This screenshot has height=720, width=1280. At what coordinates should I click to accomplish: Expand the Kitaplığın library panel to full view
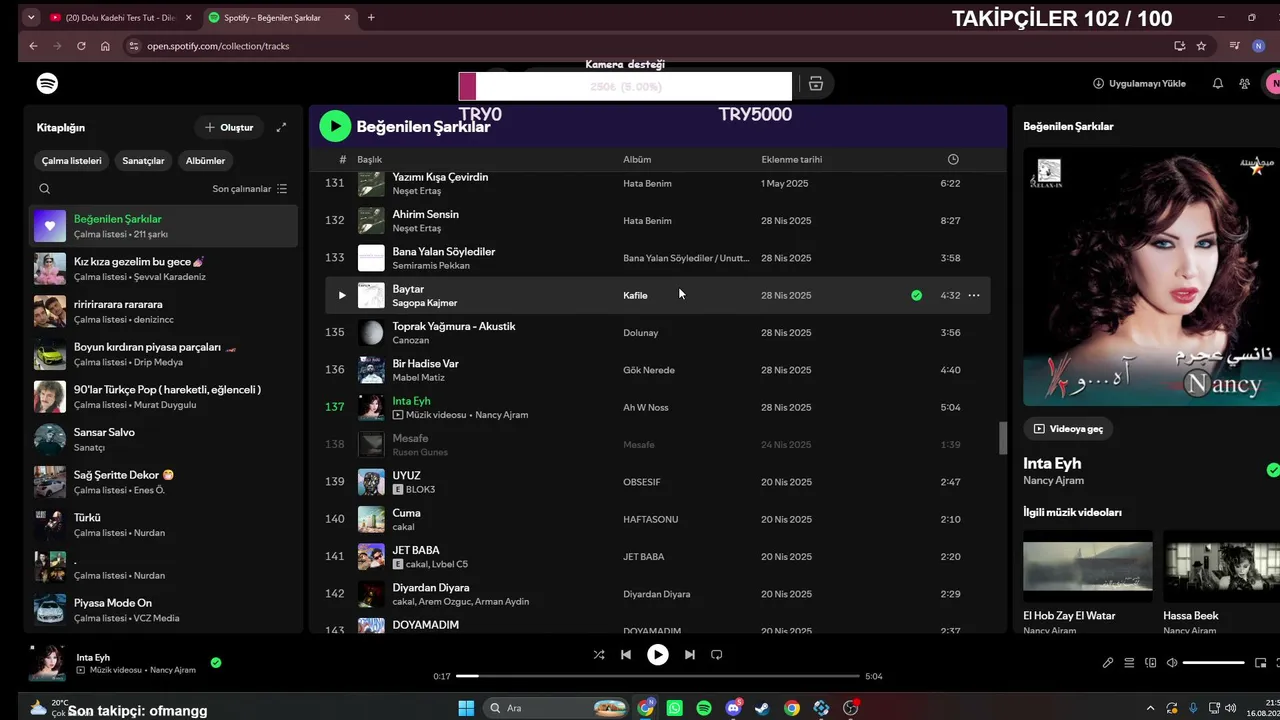tap(281, 127)
